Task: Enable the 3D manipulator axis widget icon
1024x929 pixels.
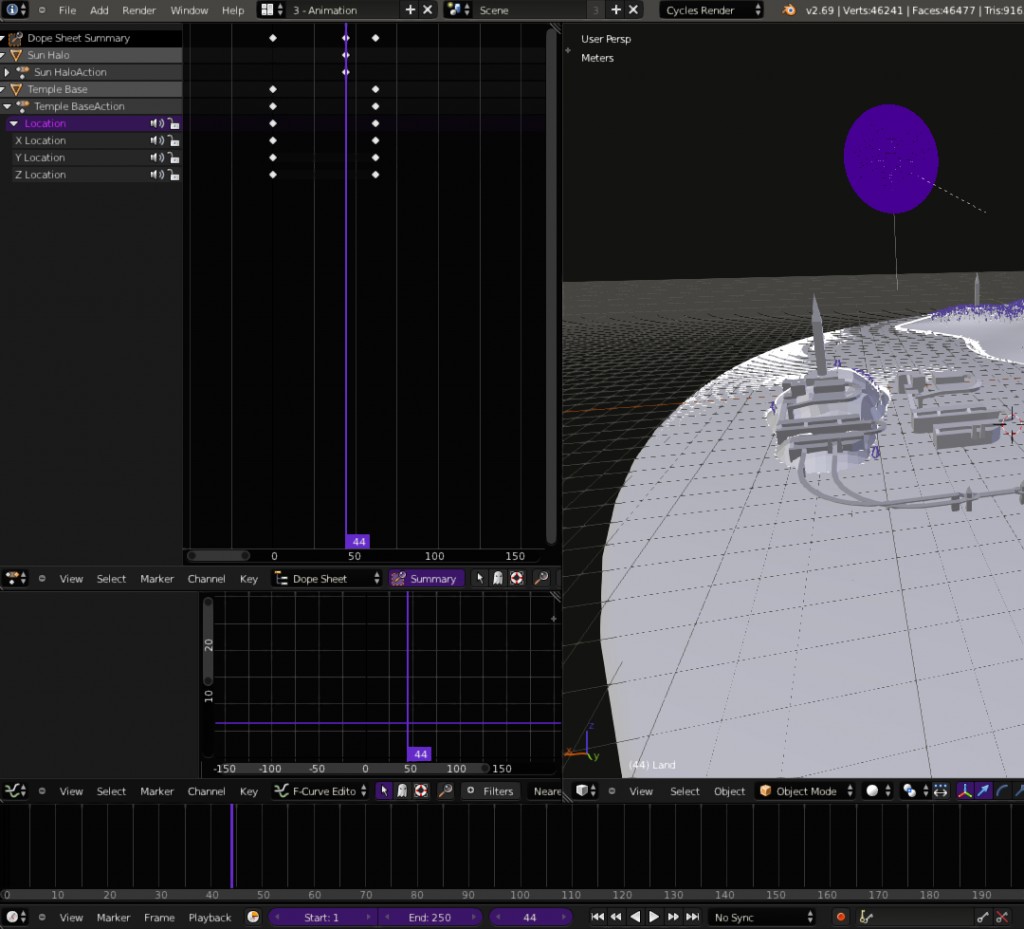Action: (965, 791)
